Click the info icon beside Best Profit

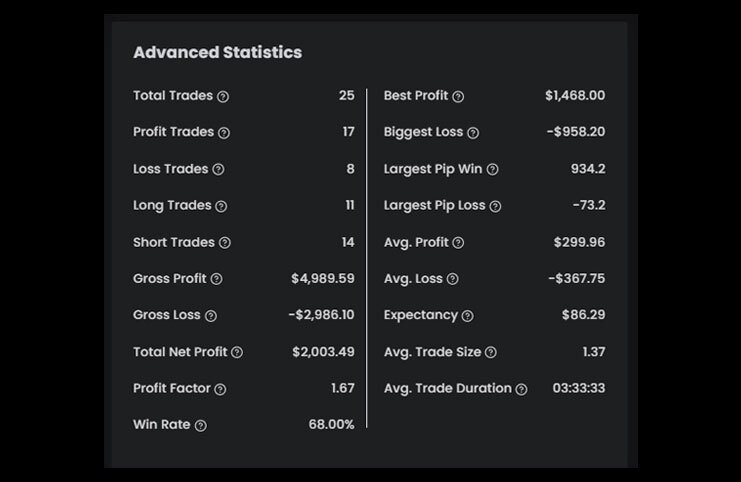[x=458, y=97]
